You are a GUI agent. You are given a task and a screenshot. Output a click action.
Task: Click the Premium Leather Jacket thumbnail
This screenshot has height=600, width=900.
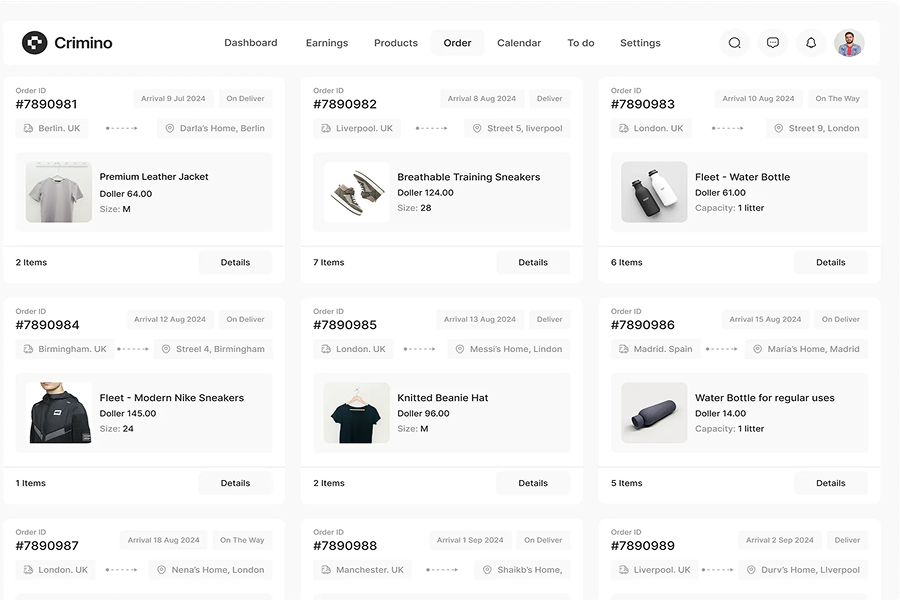point(59,192)
